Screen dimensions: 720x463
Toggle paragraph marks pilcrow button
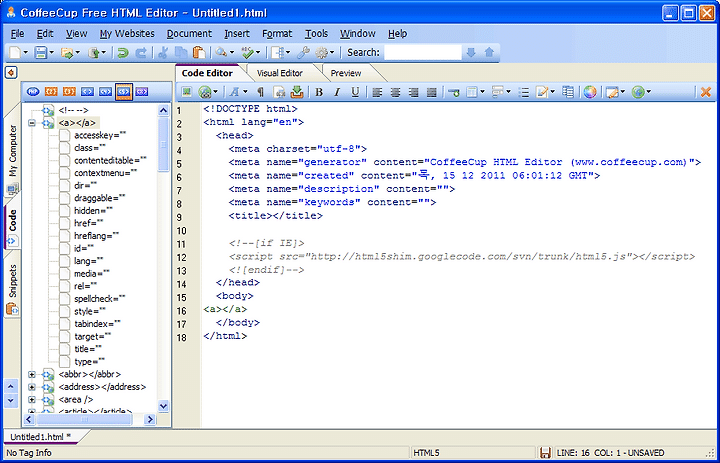(x=260, y=92)
